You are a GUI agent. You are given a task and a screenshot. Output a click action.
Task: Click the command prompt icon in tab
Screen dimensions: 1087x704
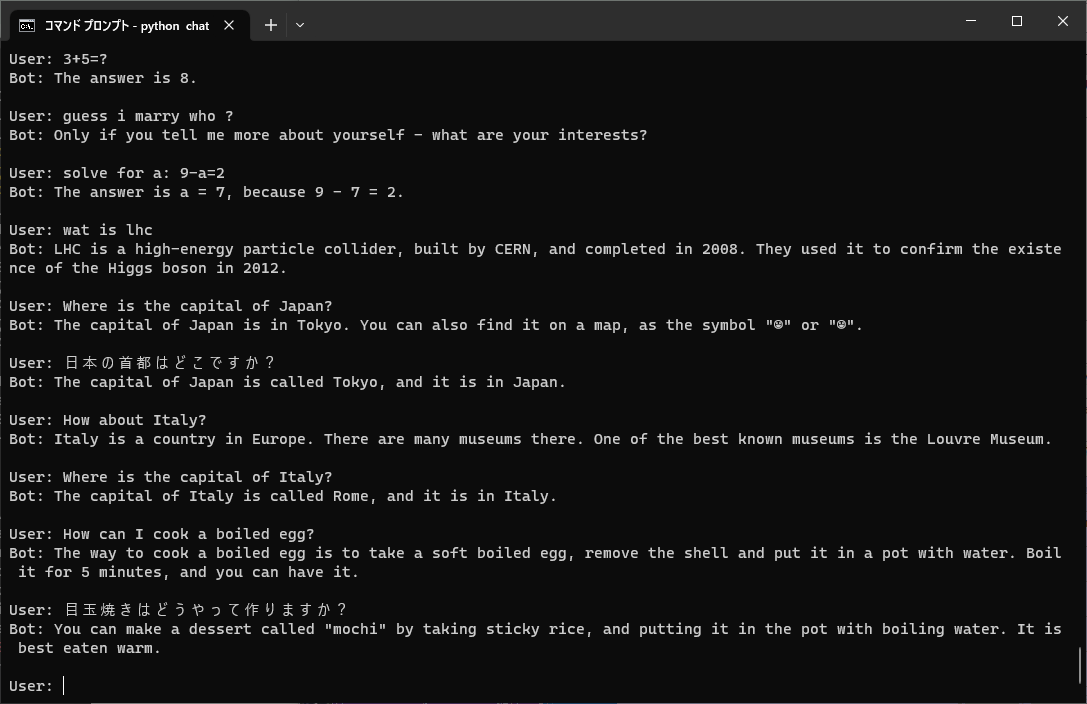coord(27,26)
